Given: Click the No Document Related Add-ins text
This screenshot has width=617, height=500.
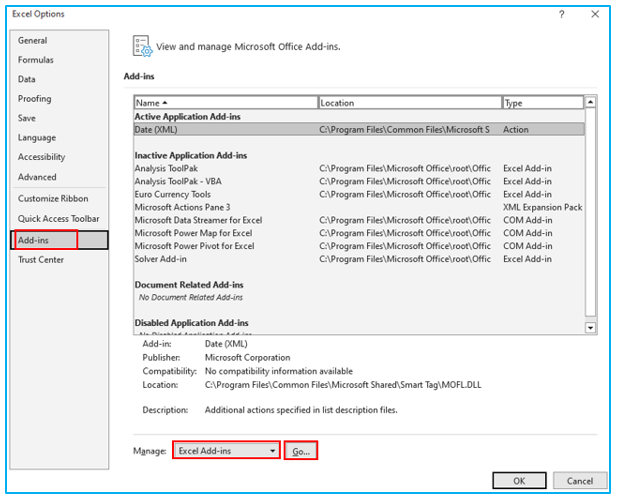Looking at the screenshot, I should 191,297.
